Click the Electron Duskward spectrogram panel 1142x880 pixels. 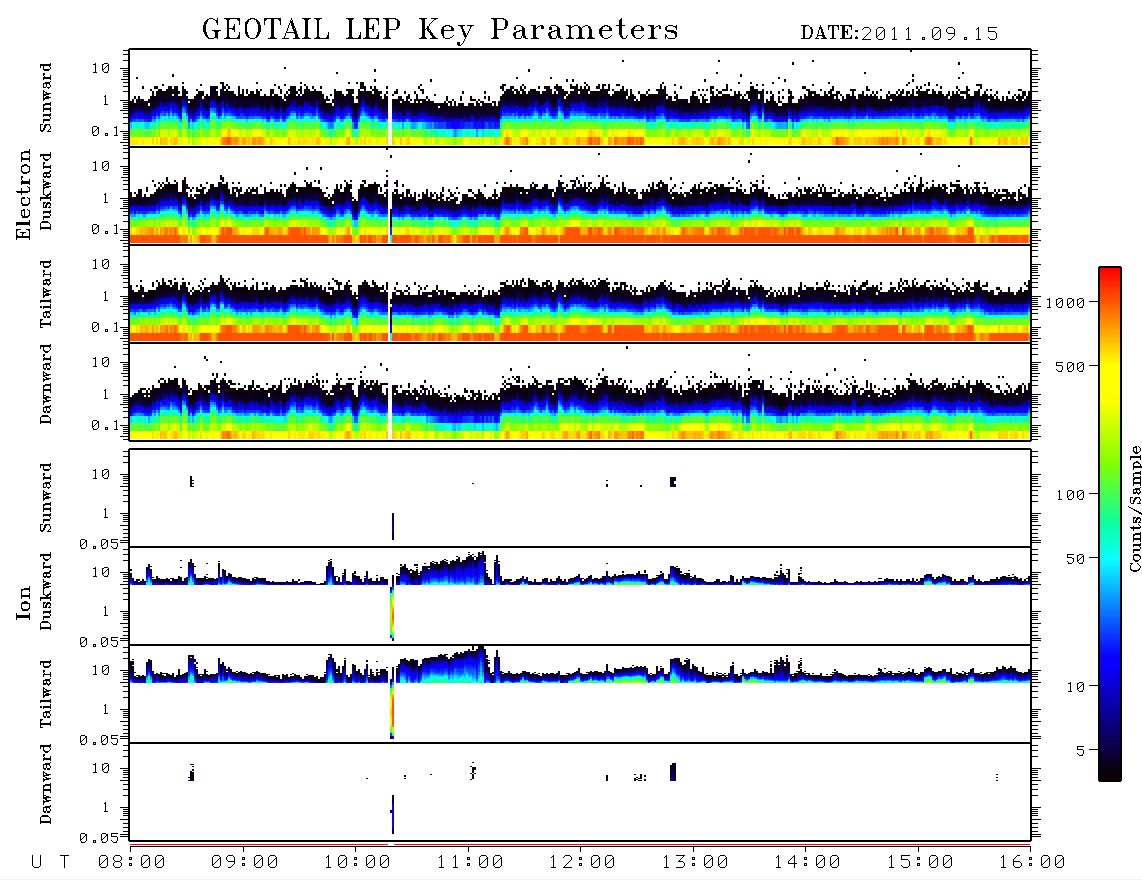click(x=580, y=196)
